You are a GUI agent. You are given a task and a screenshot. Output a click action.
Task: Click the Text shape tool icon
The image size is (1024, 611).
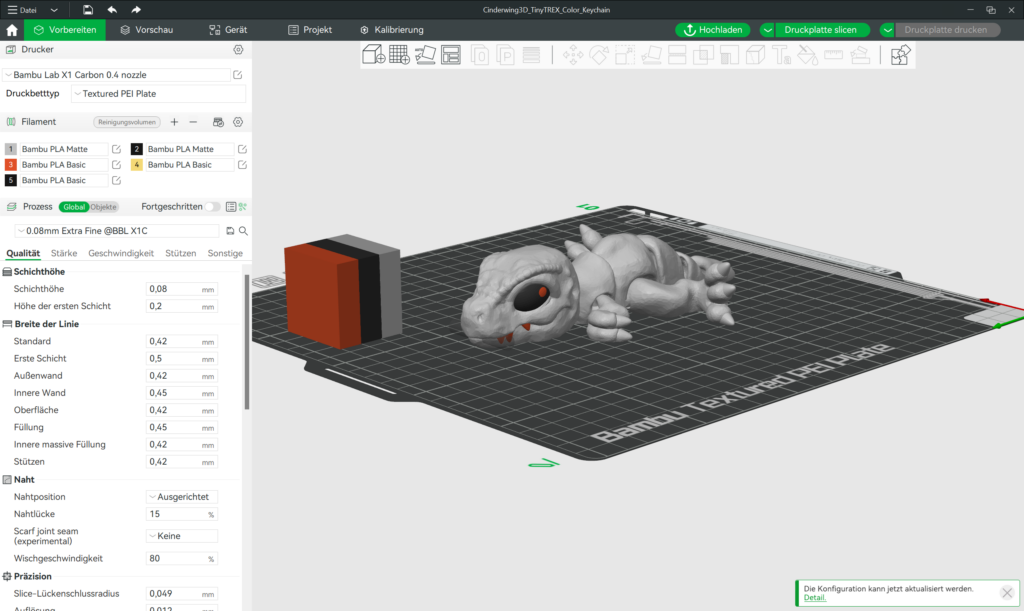coord(782,55)
